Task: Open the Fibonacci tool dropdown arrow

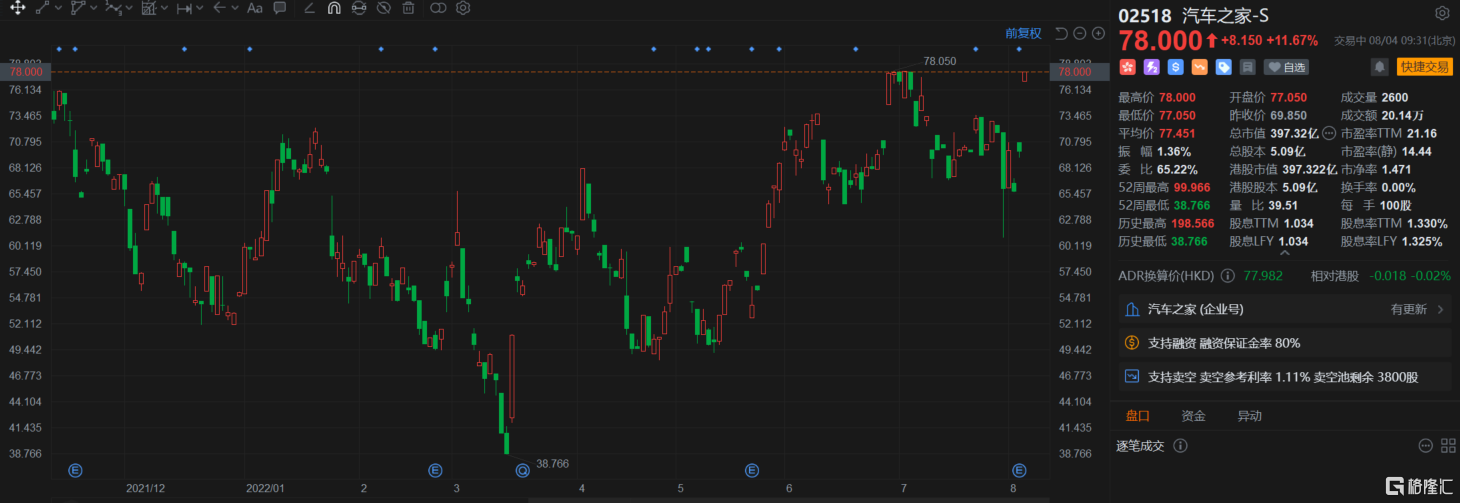Action: point(165,8)
